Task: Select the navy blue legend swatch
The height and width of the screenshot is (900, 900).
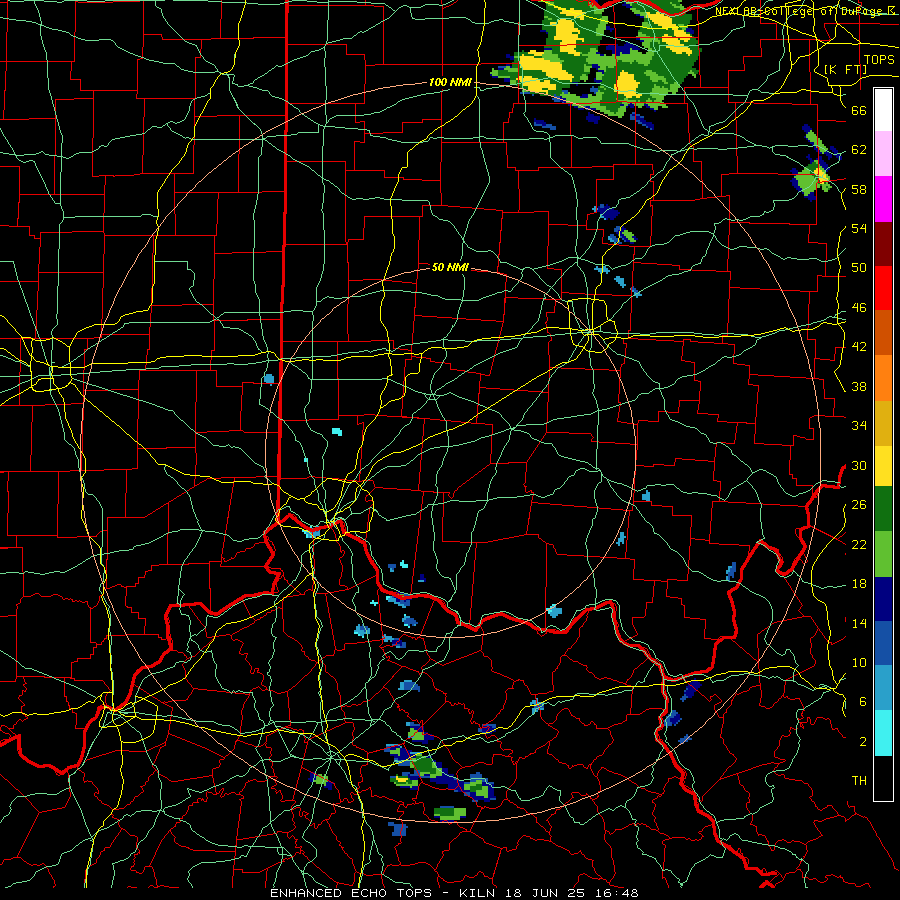Action: tap(883, 599)
